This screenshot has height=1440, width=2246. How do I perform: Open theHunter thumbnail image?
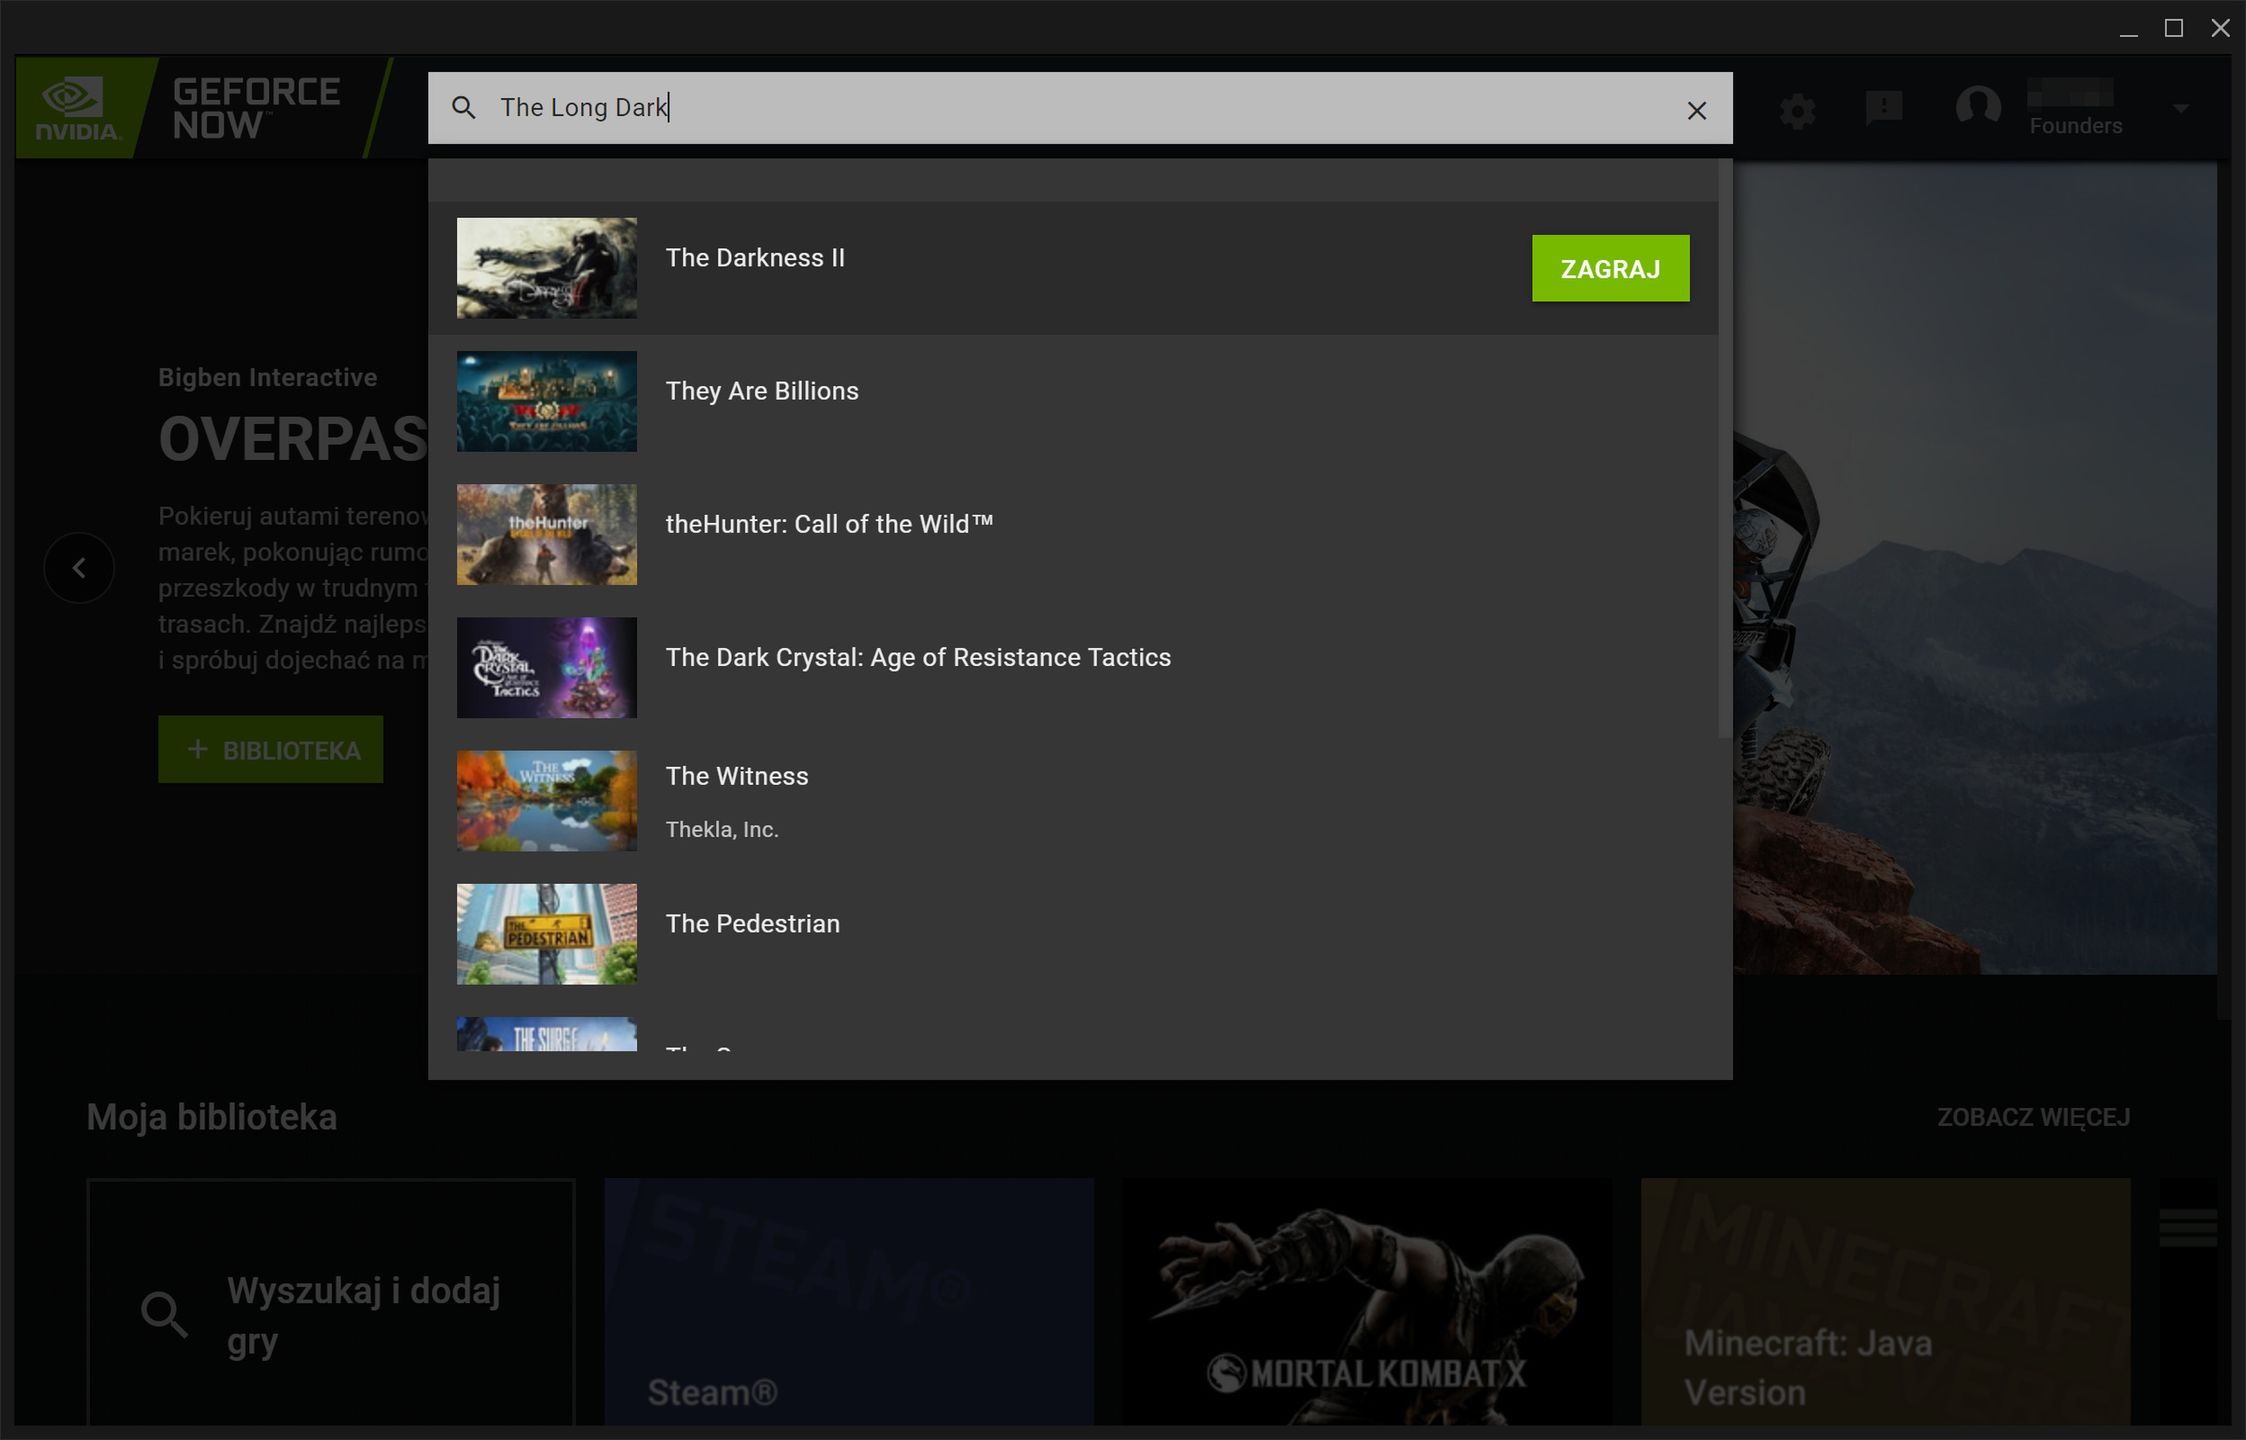tap(547, 534)
